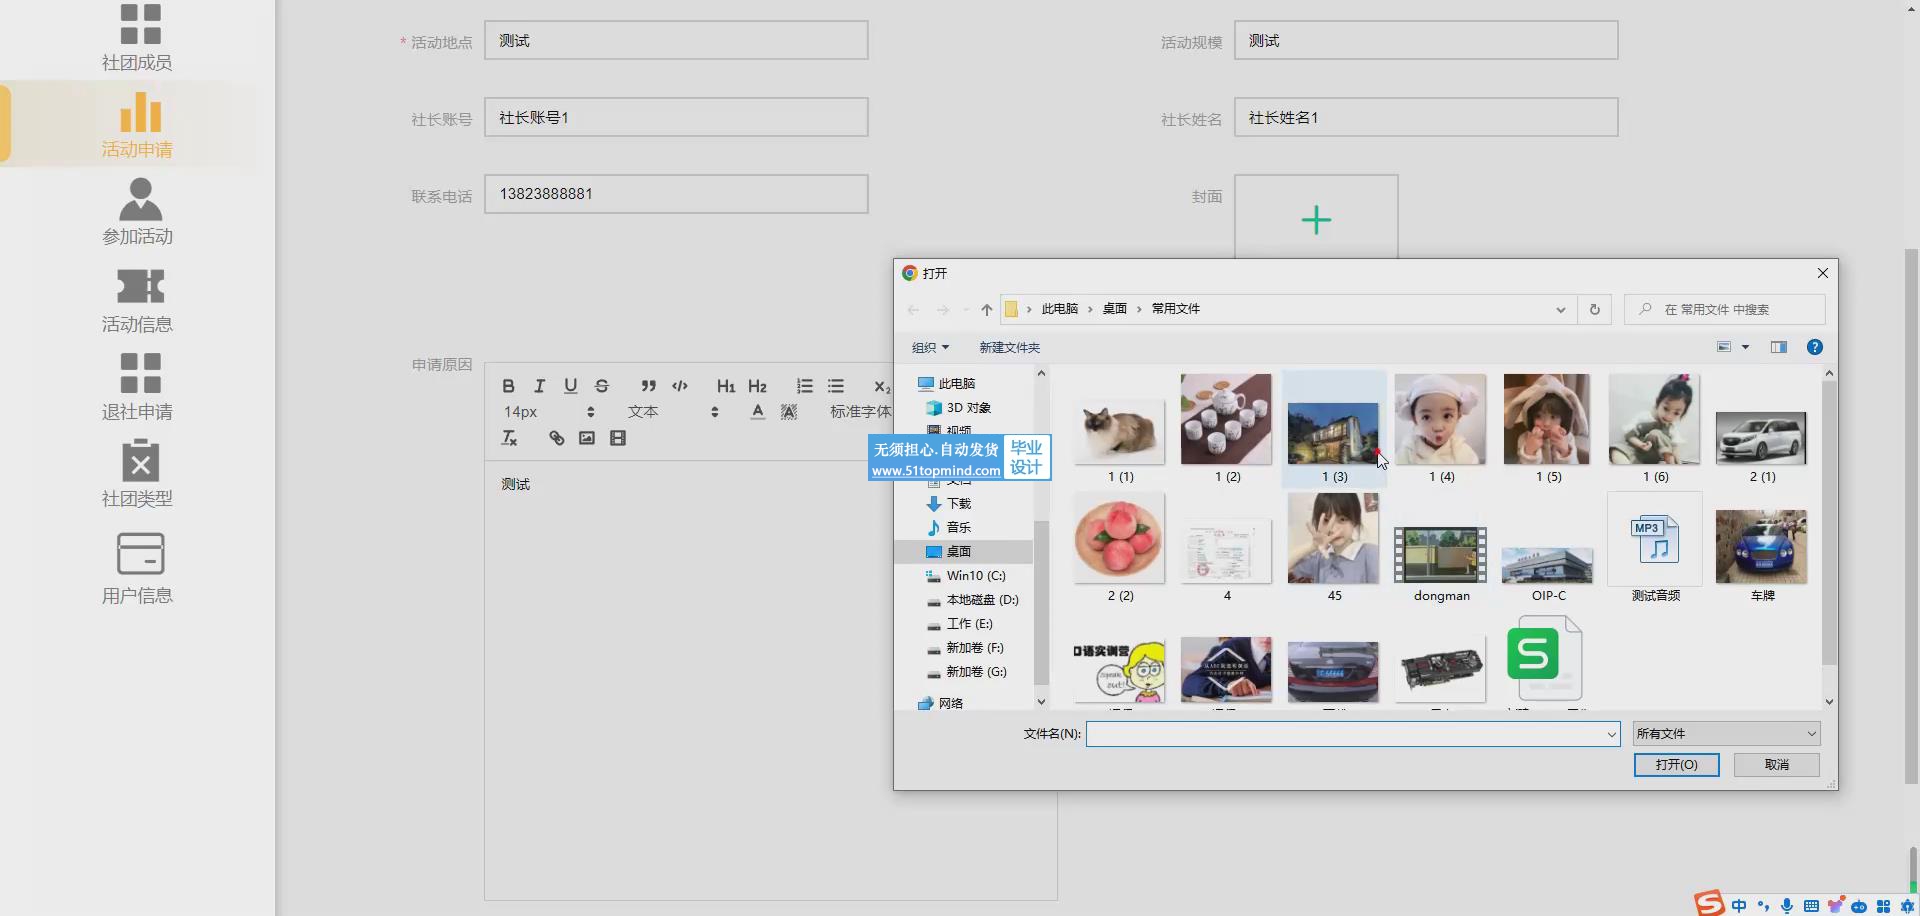Open the 标准字体 font family dropdown
Viewport: 1920px width, 916px height.
pyautogui.click(x=860, y=412)
